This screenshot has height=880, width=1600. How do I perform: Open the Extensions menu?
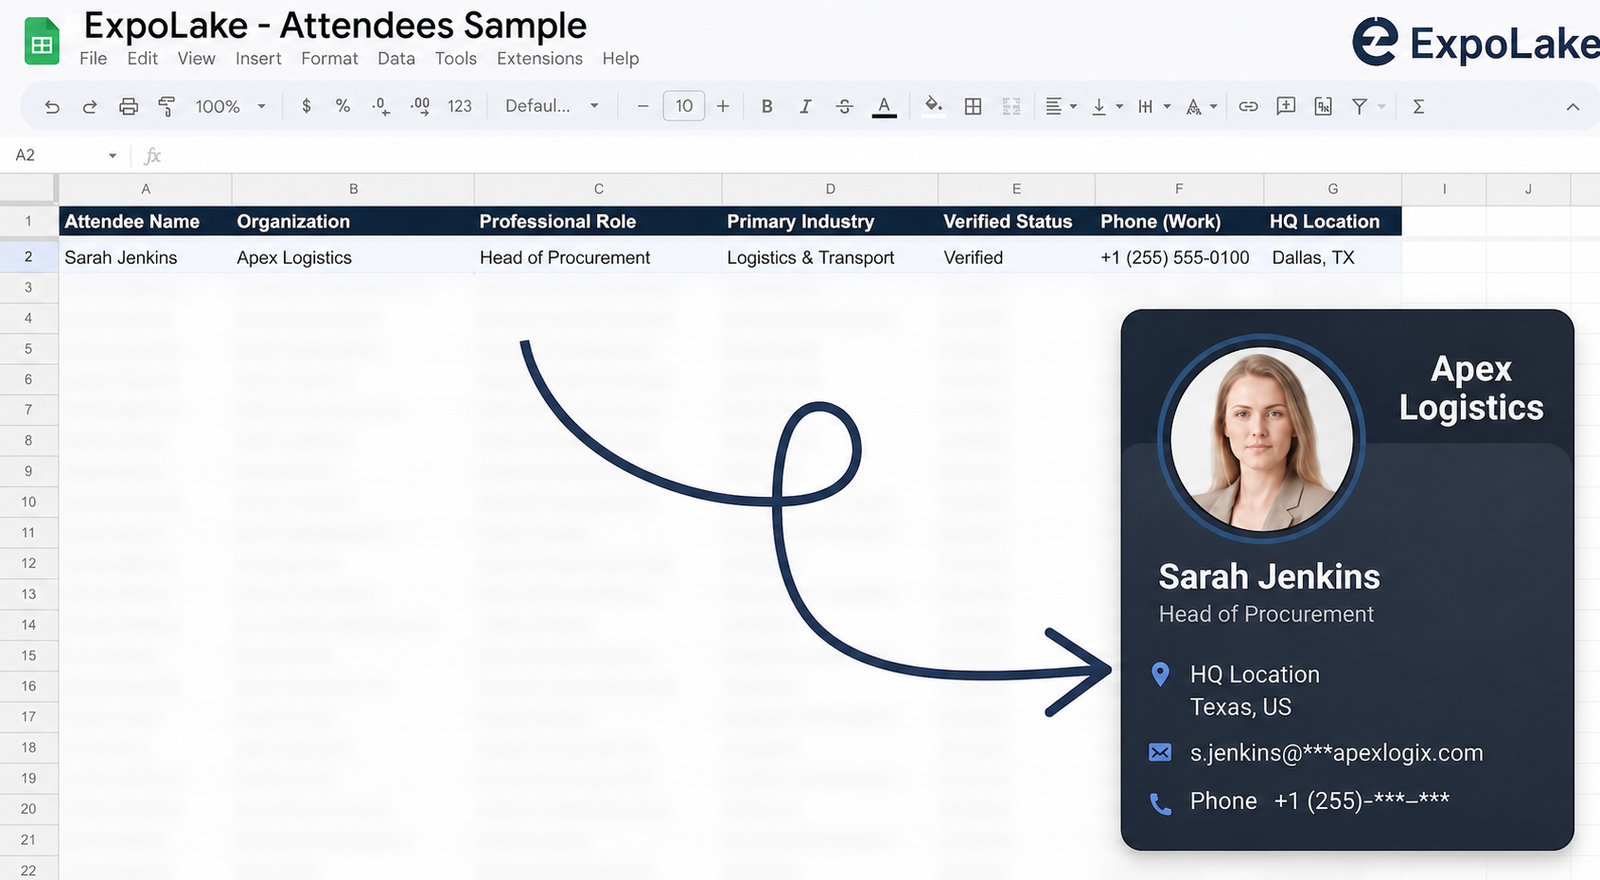click(539, 58)
